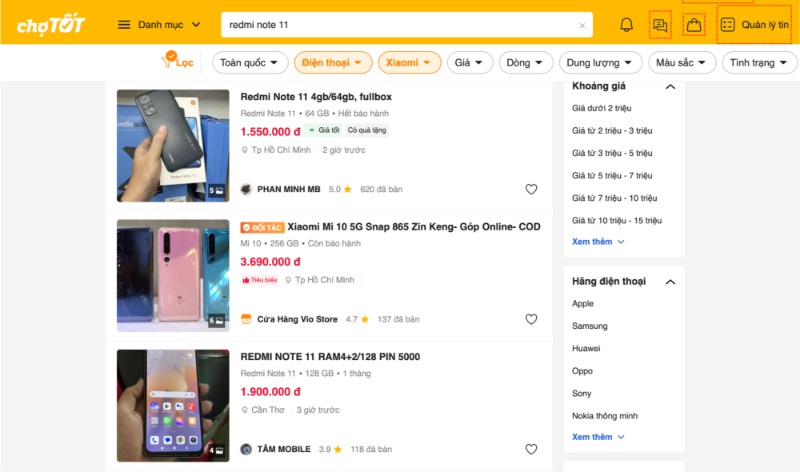Select Giá từ 5 triệu - 7 triệu
This screenshot has width=800, height=472.
coord(612,176)
